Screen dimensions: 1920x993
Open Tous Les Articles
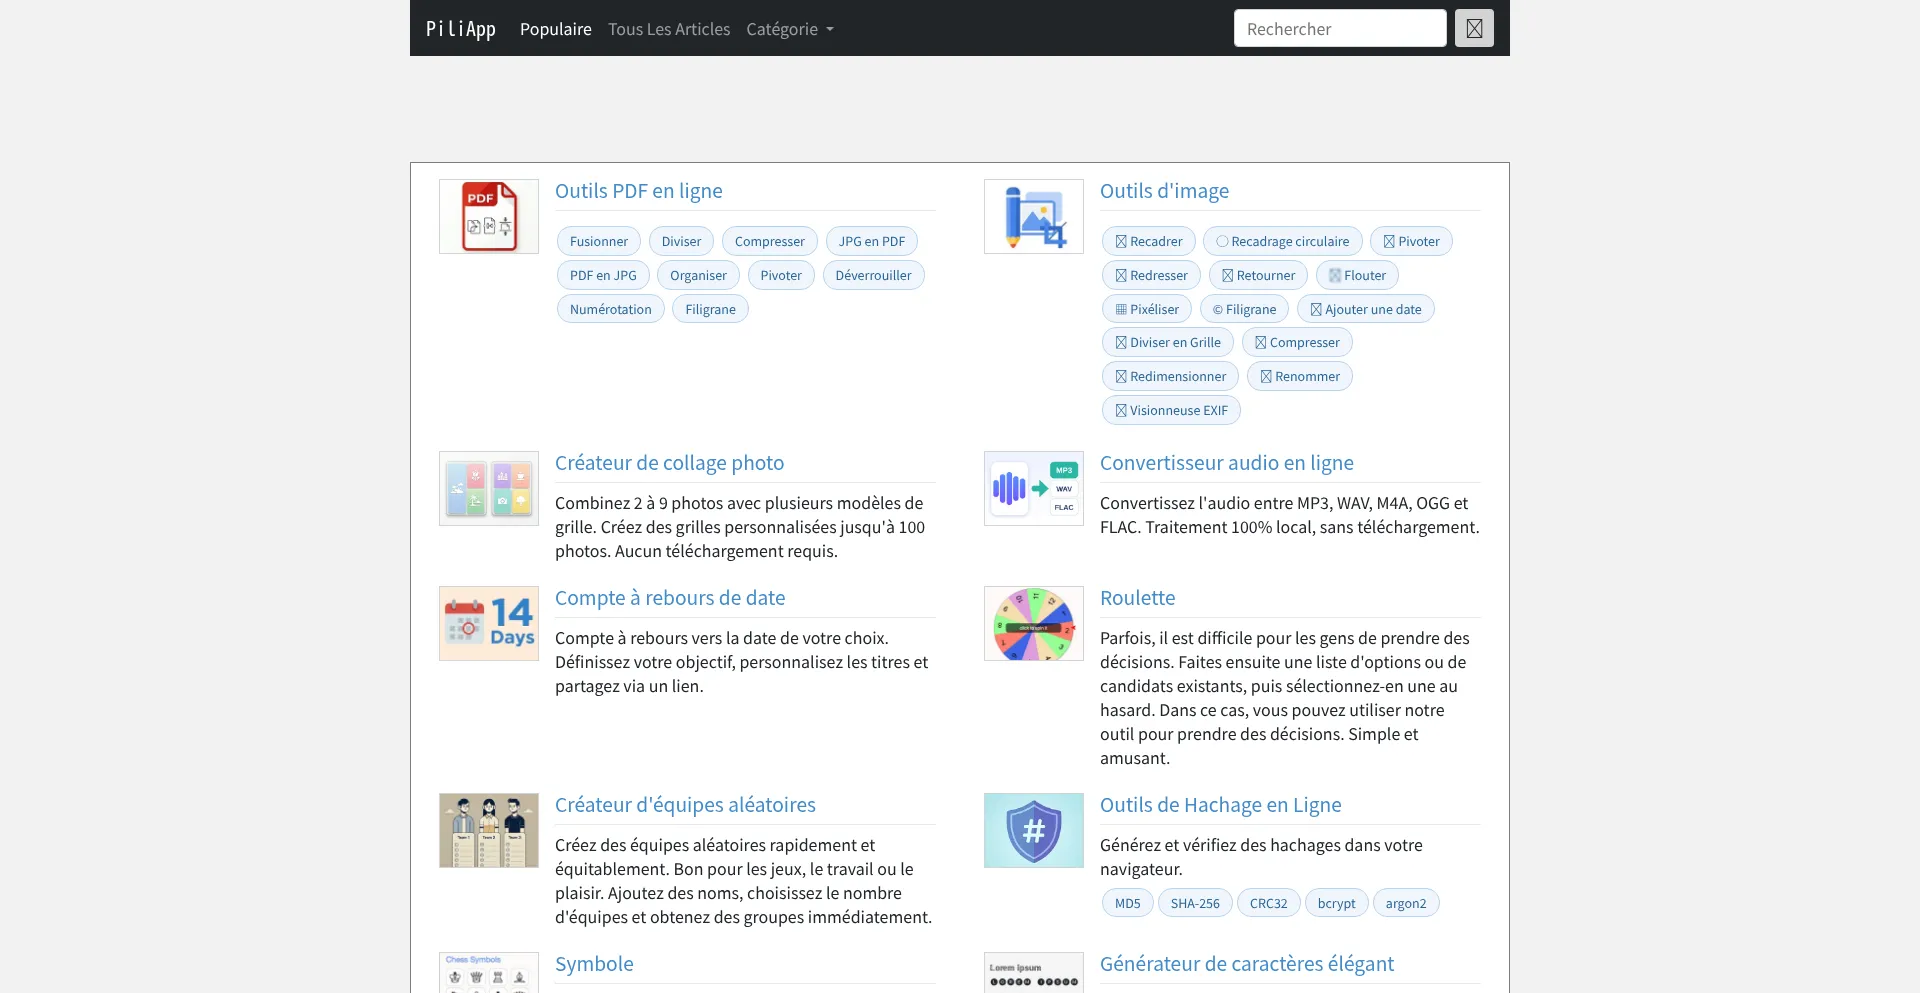[x=669, y=29]
